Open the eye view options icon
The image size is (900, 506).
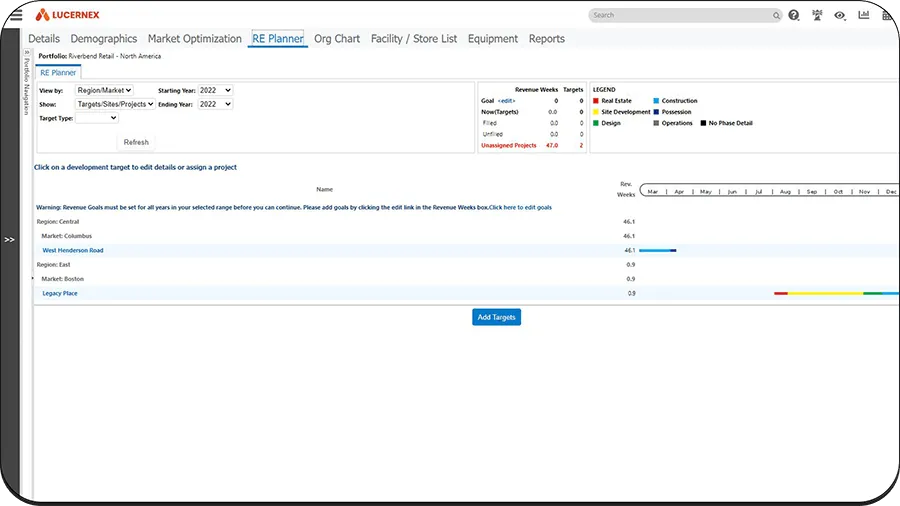tap(840, 15)
